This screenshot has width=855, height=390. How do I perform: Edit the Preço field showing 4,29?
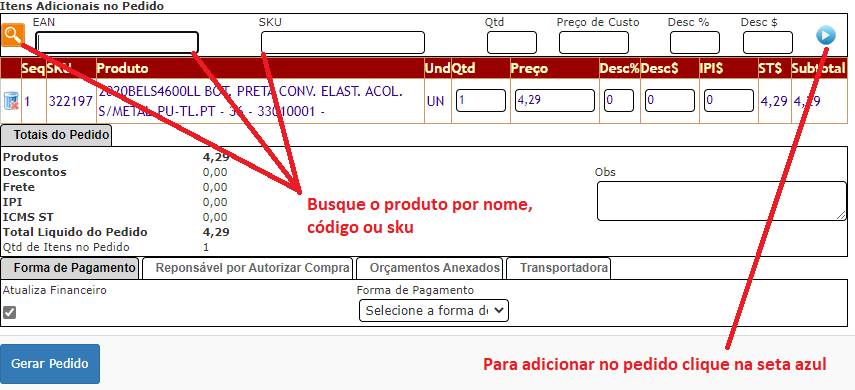[555, 101]
